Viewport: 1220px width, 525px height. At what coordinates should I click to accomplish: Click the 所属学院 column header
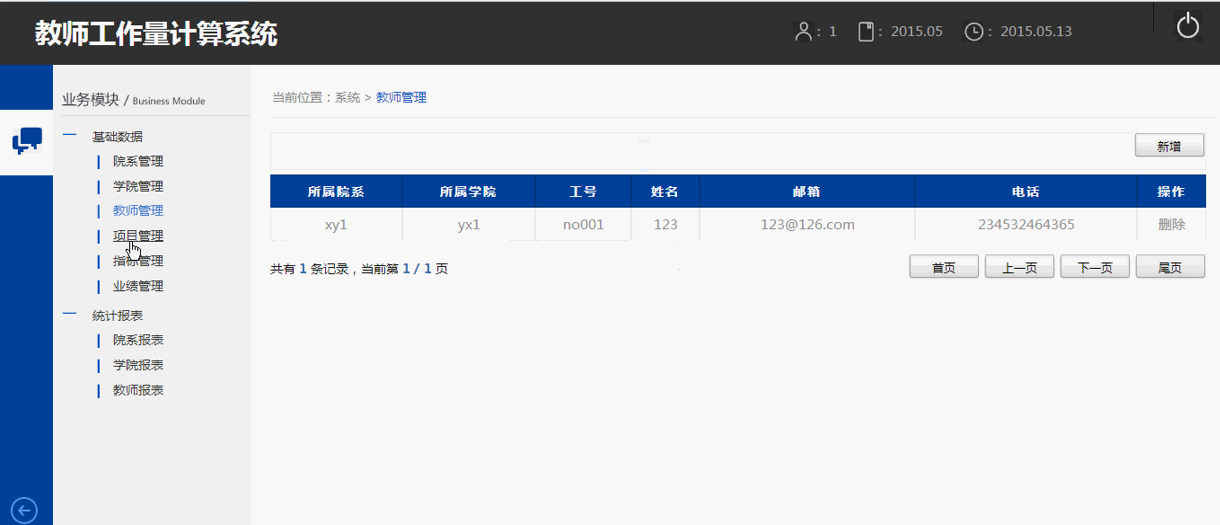468,191
